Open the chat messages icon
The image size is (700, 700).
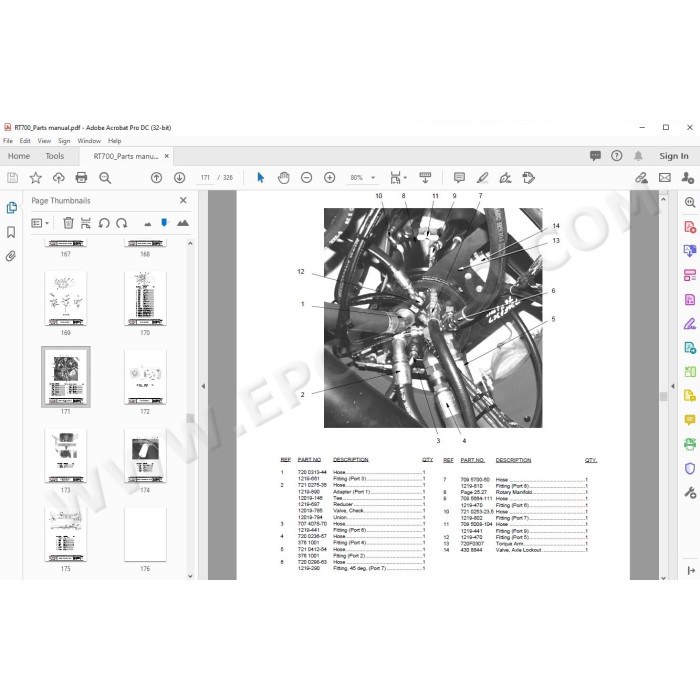[595, 156]
